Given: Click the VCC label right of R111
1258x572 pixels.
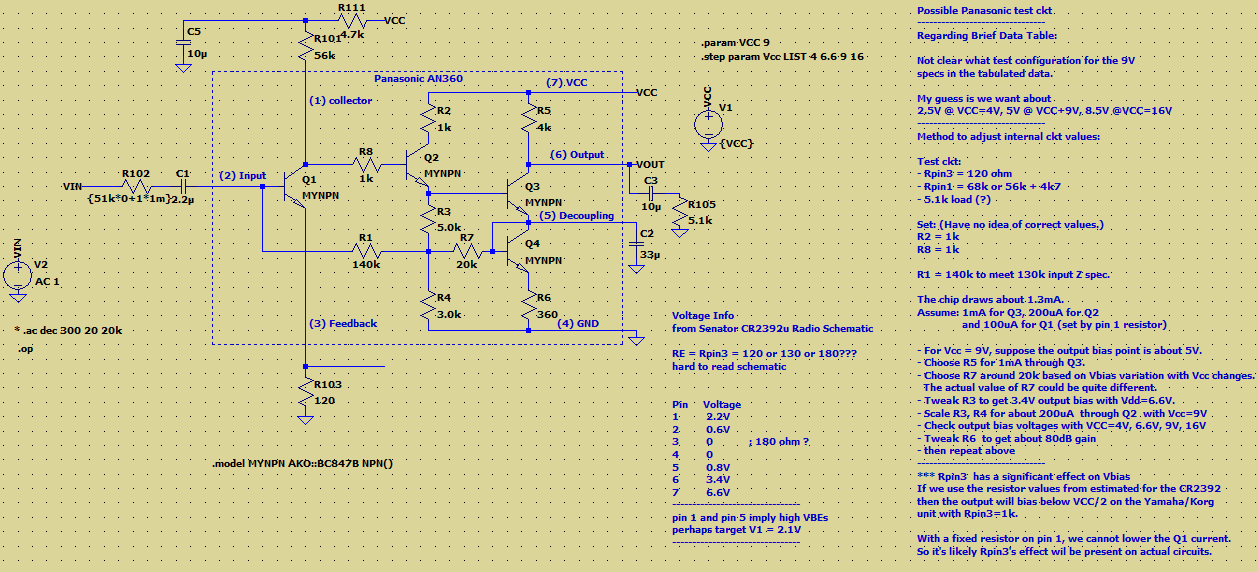Looking at the screenshot, I should [x=394, y=20].
